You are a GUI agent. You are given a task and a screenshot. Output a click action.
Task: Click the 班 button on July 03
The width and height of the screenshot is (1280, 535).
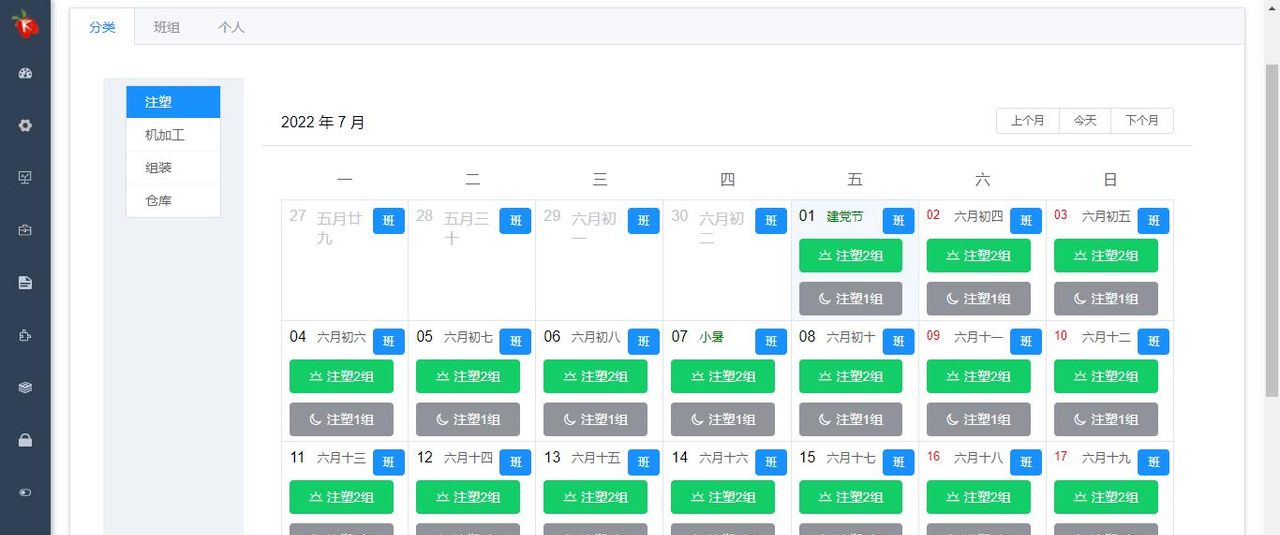point(1154,221)
